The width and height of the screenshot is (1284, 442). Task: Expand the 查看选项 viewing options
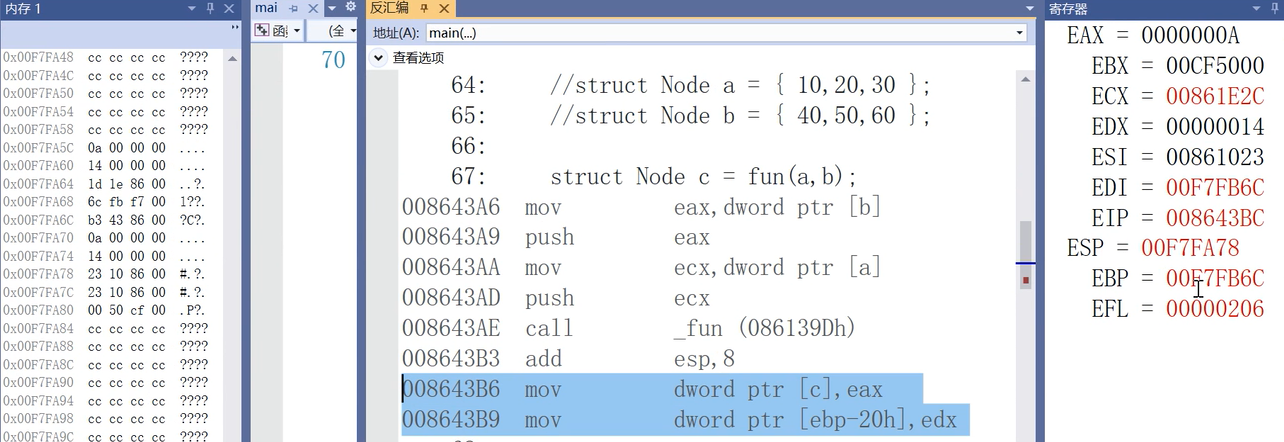point(379,58)
